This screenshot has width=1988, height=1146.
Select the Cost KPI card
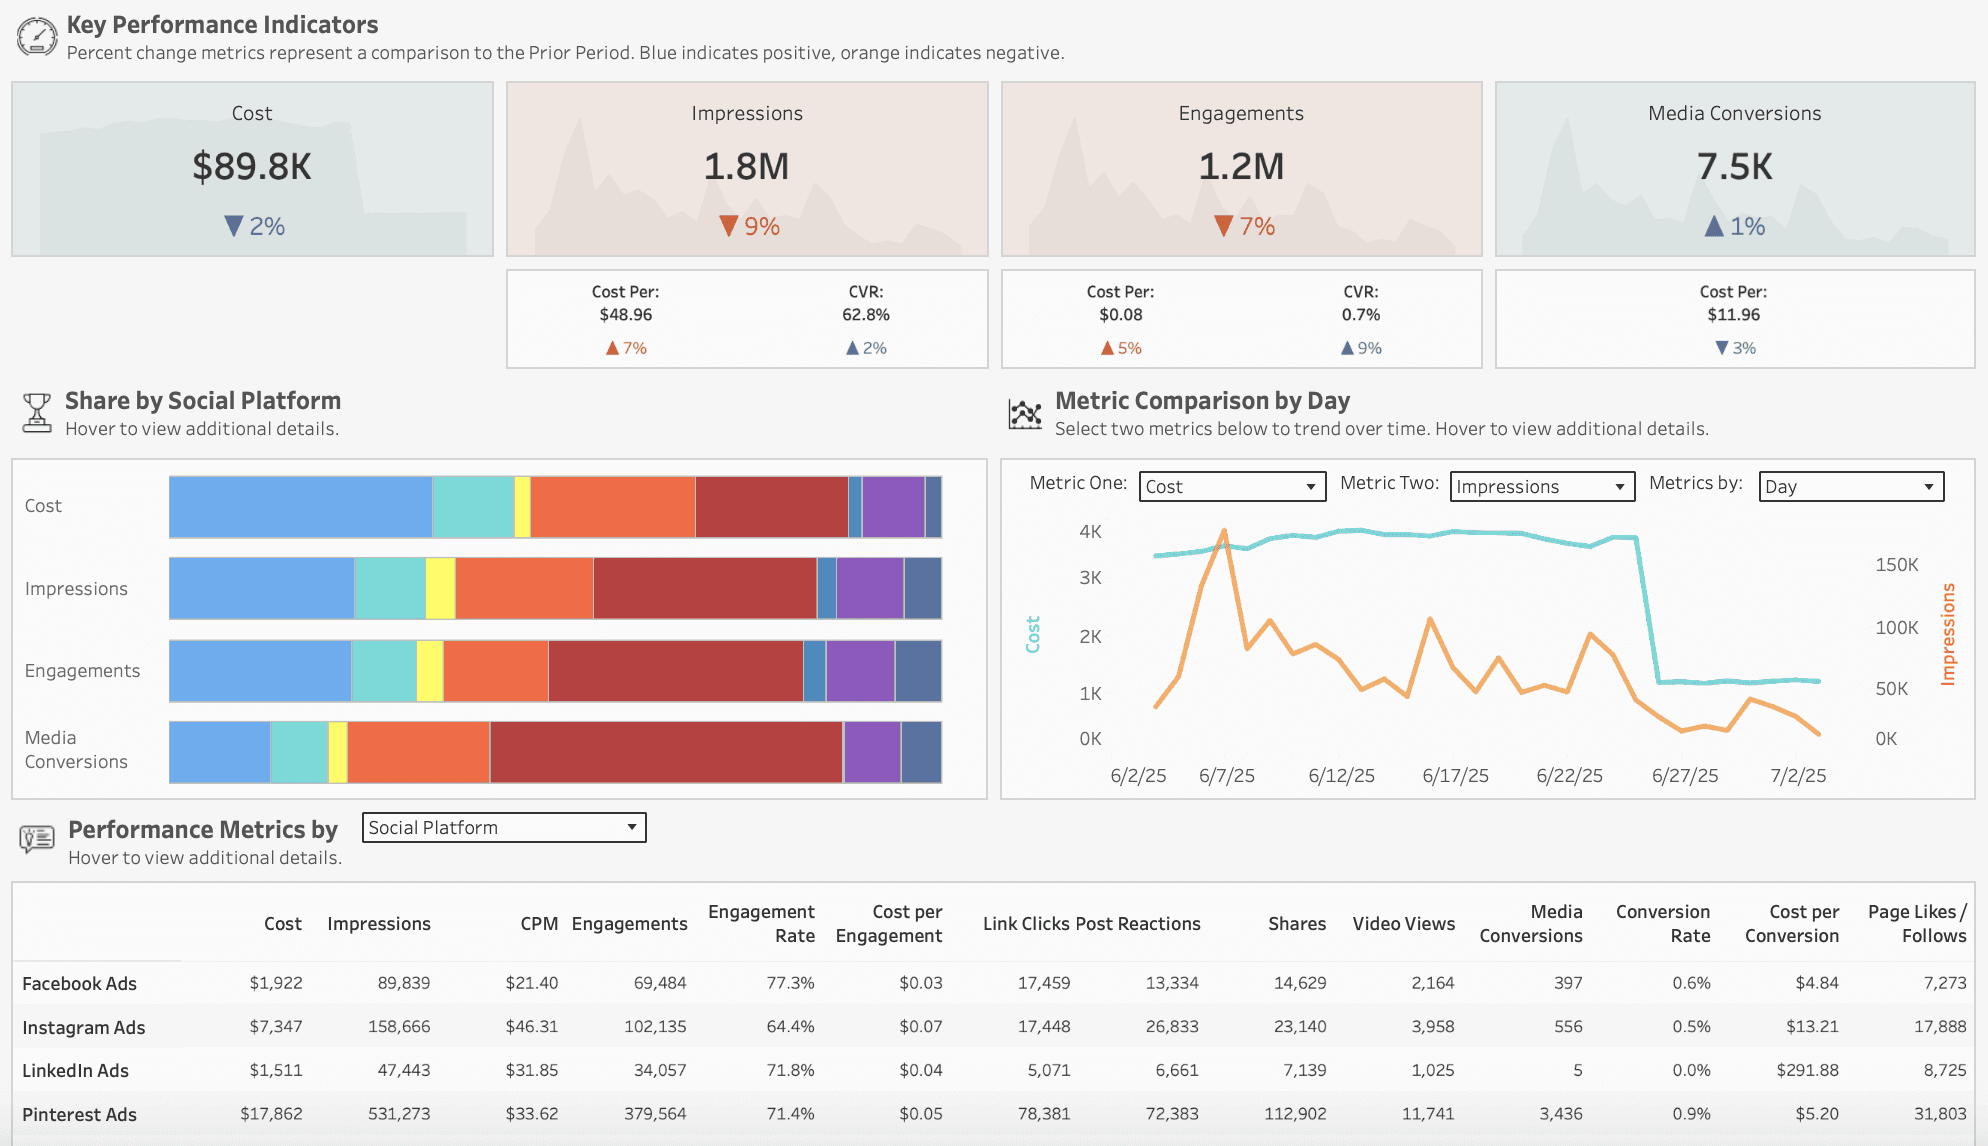click(x=252, y=169)
